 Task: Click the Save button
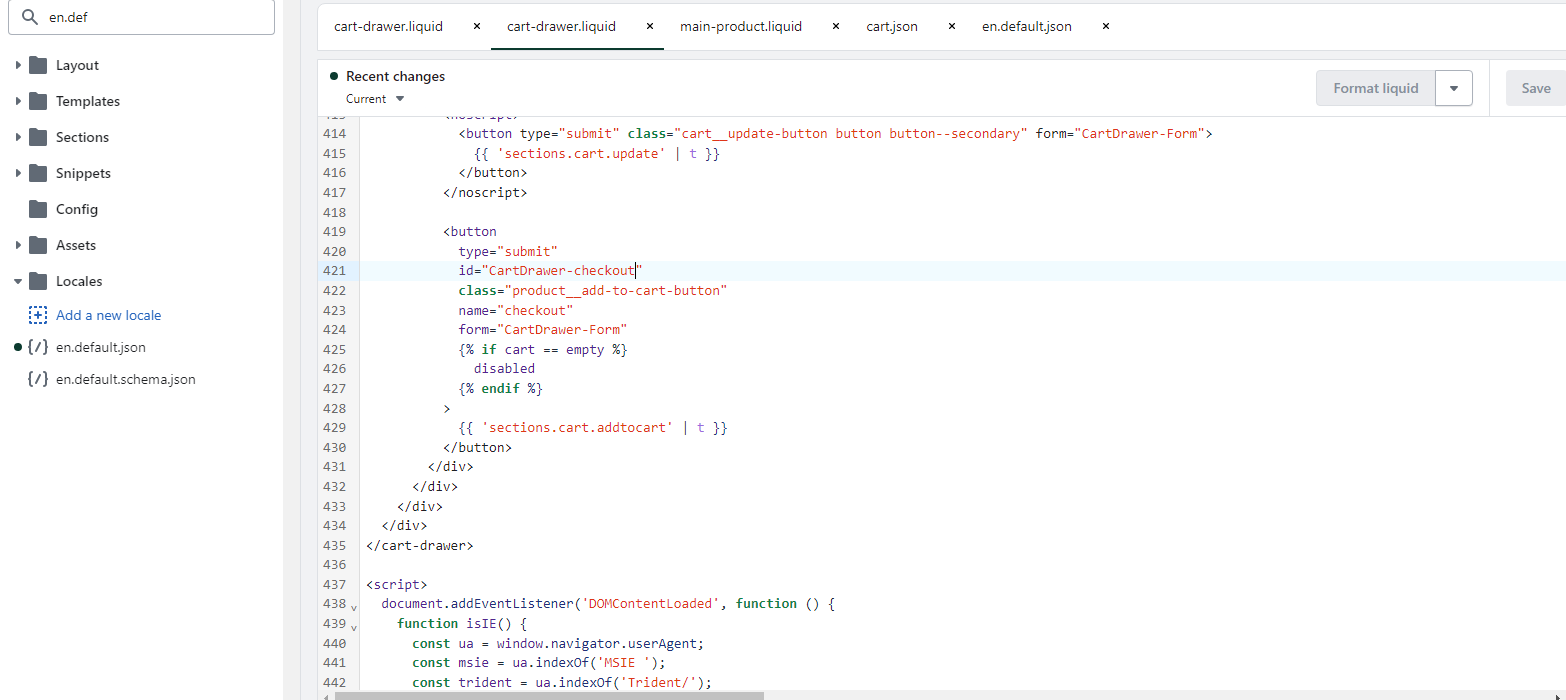click(1535, 88)
